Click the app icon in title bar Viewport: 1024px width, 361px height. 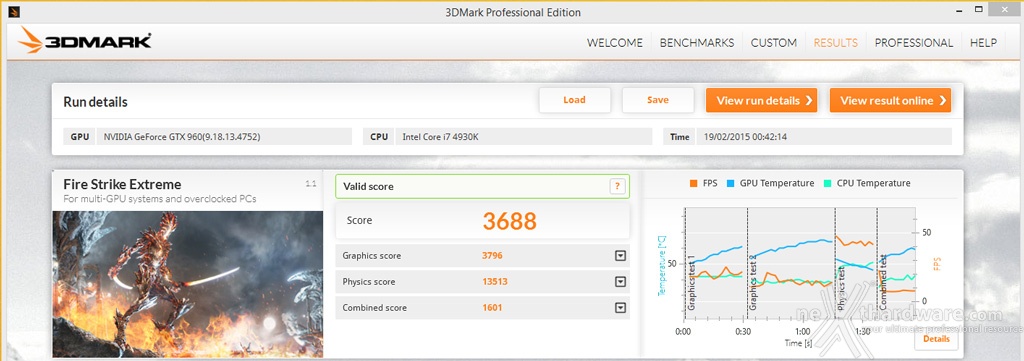coord(14,11)
